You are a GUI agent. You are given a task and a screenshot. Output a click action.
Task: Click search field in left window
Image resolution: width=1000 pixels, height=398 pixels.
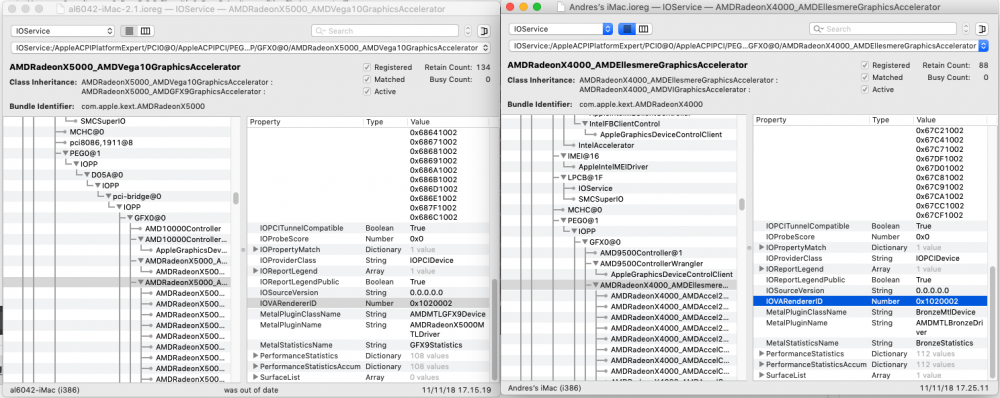[385, 31]
